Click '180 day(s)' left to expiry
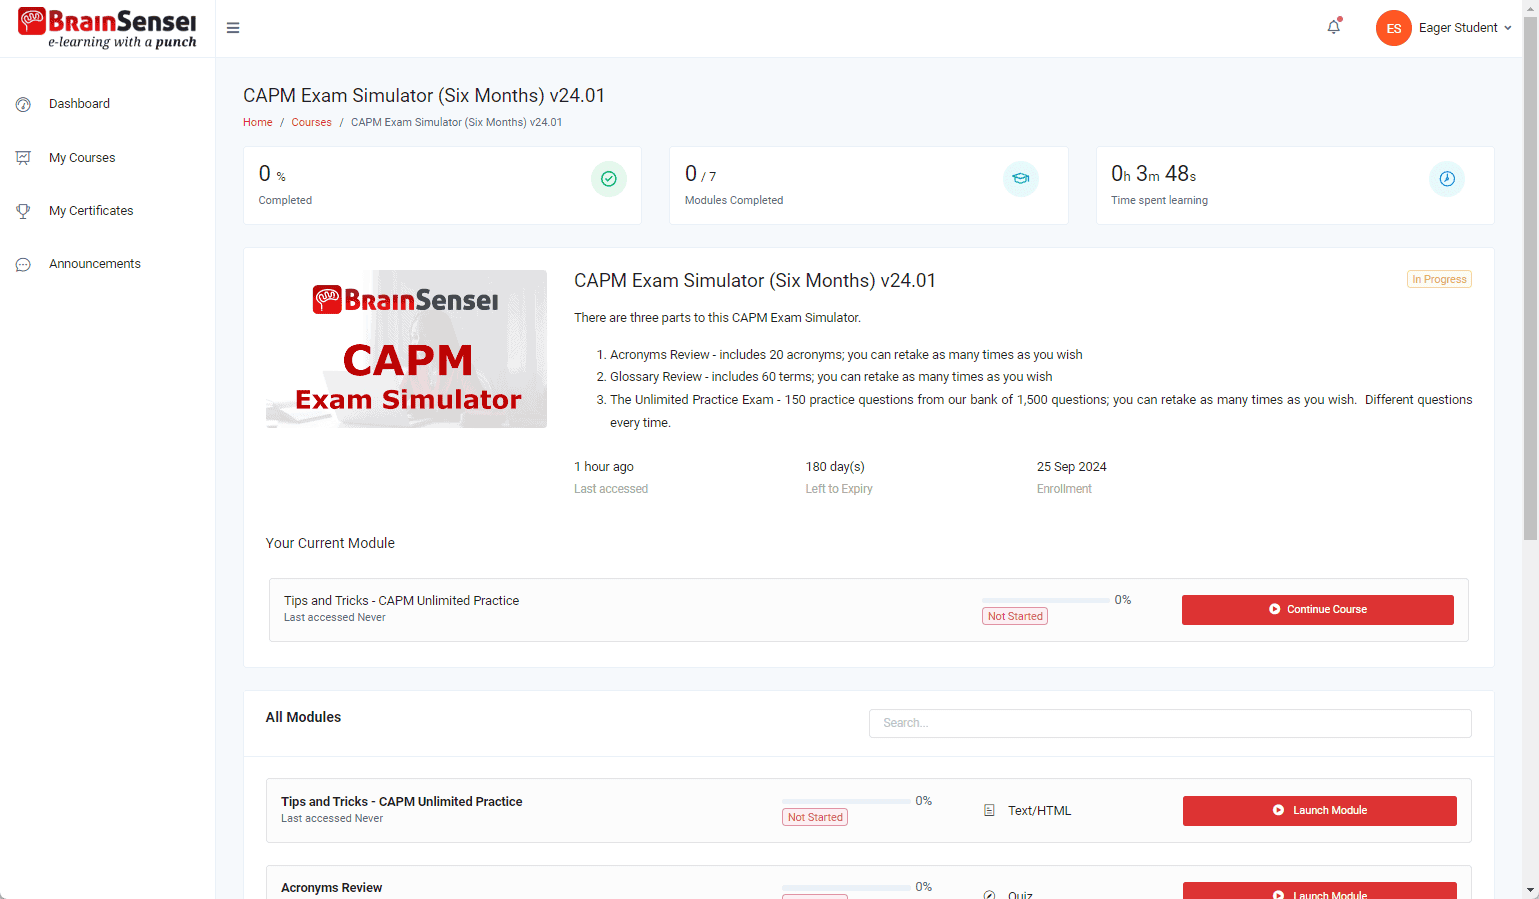The image size is (1539, 899). coord(835,467)
